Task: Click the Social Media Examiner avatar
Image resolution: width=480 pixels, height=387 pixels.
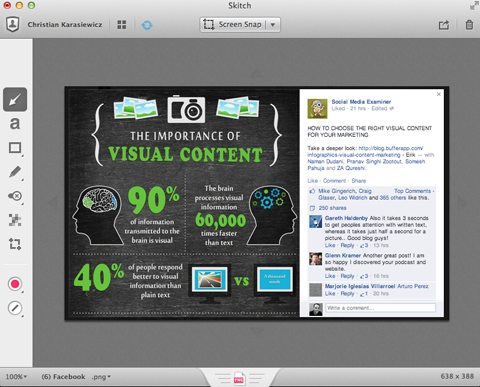Action: [317, 109]
